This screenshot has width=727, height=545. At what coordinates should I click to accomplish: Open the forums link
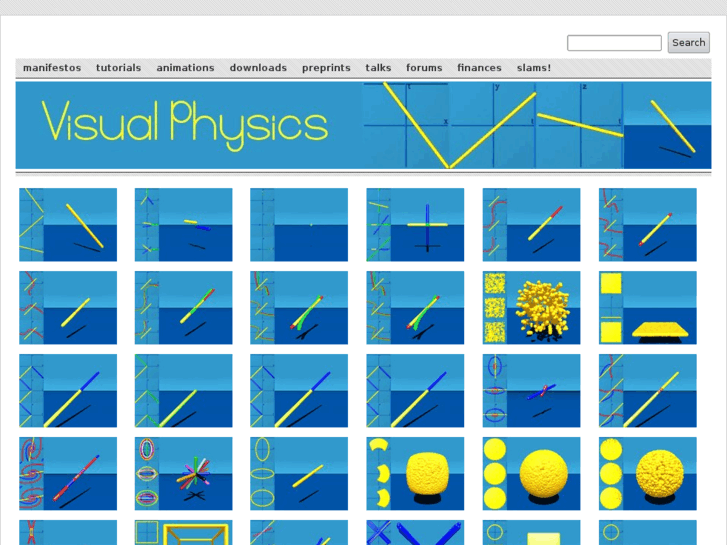click(424, 68)
